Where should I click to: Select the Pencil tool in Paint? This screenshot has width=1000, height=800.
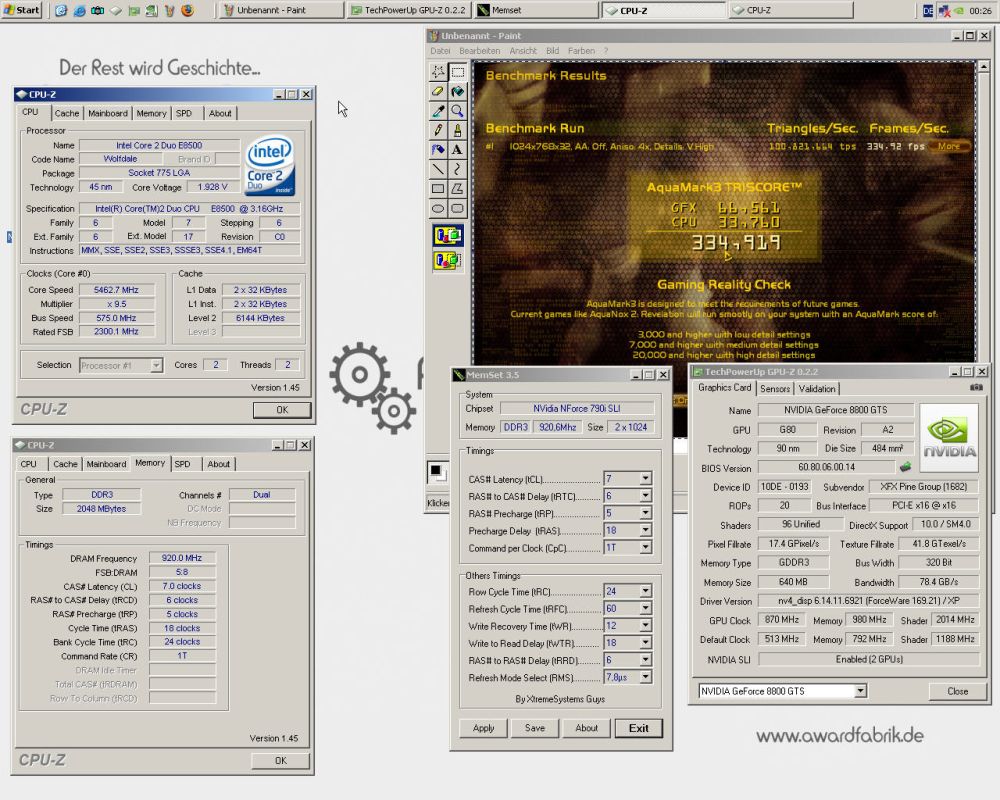[438, 130]
